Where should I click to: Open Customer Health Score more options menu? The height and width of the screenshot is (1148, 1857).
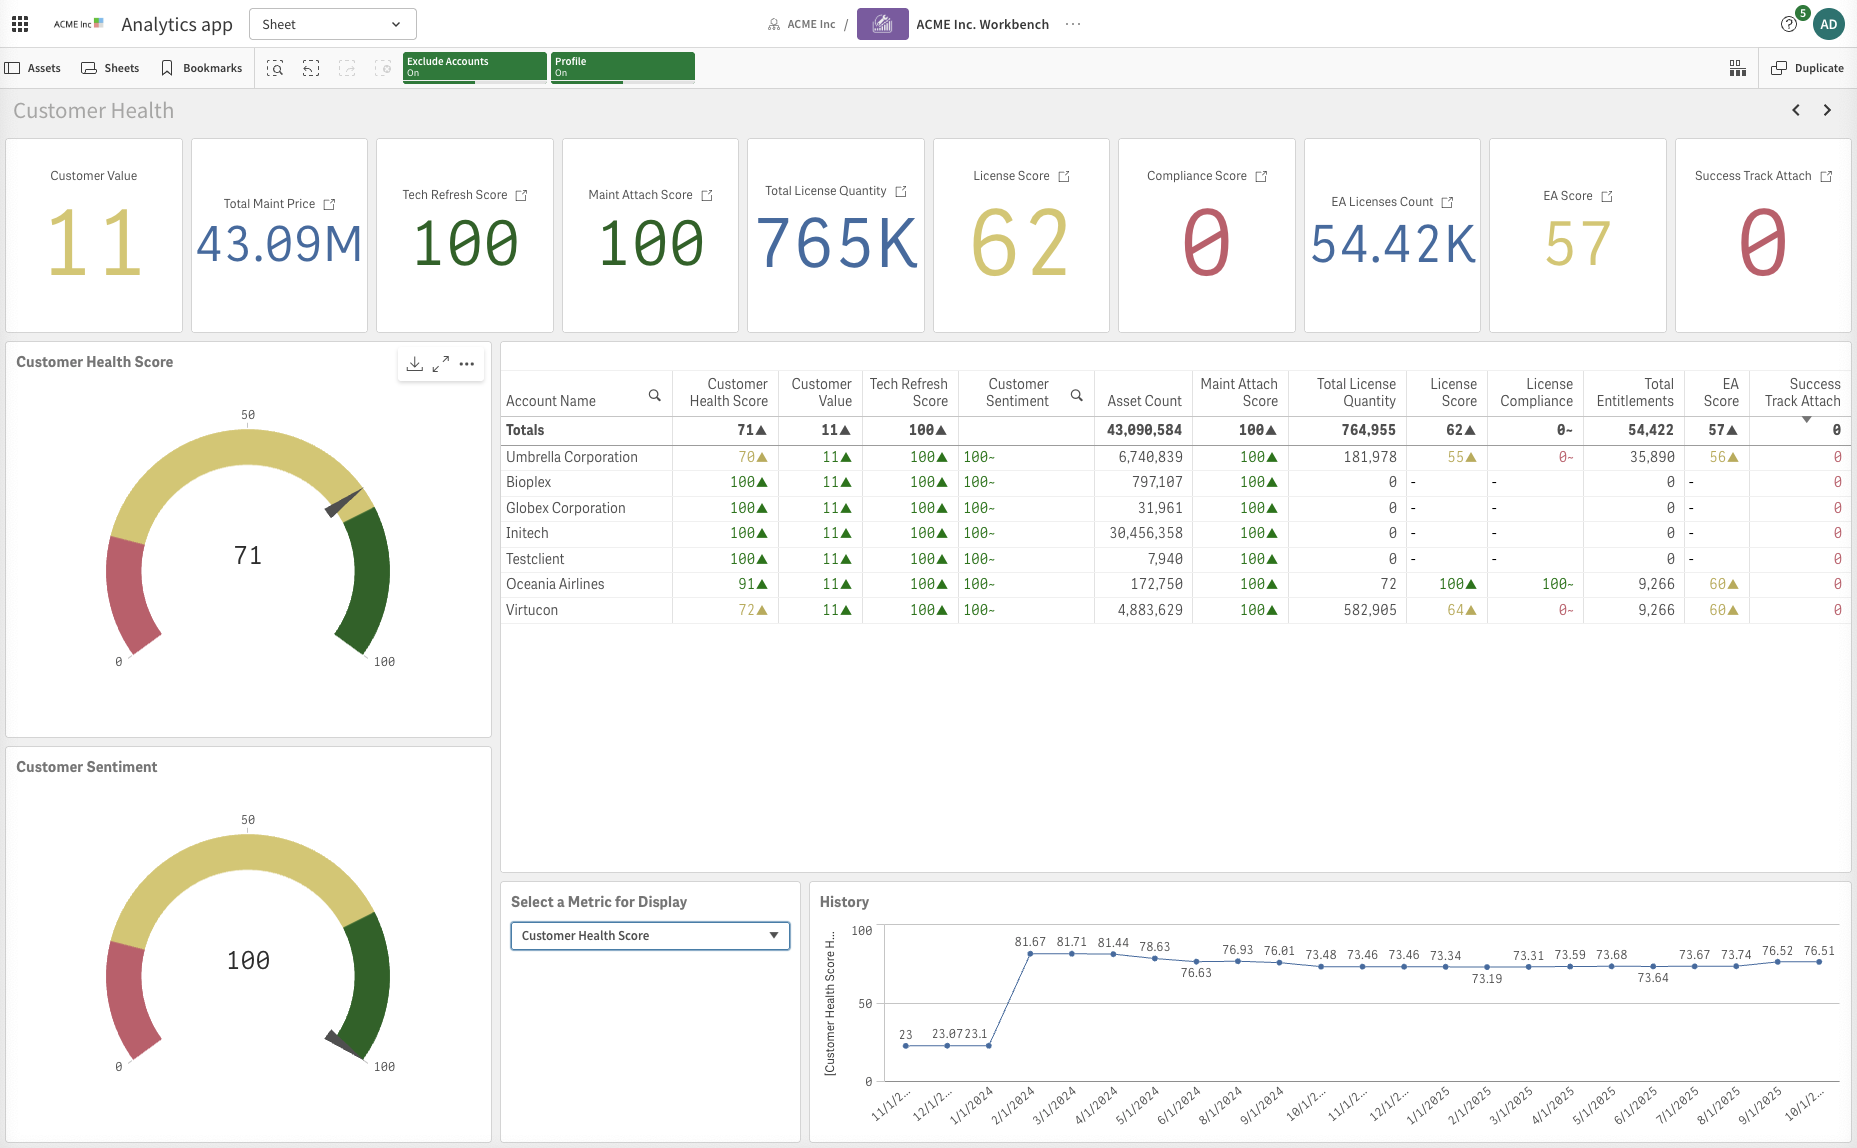pyautogui.click(x=467, y=364)
